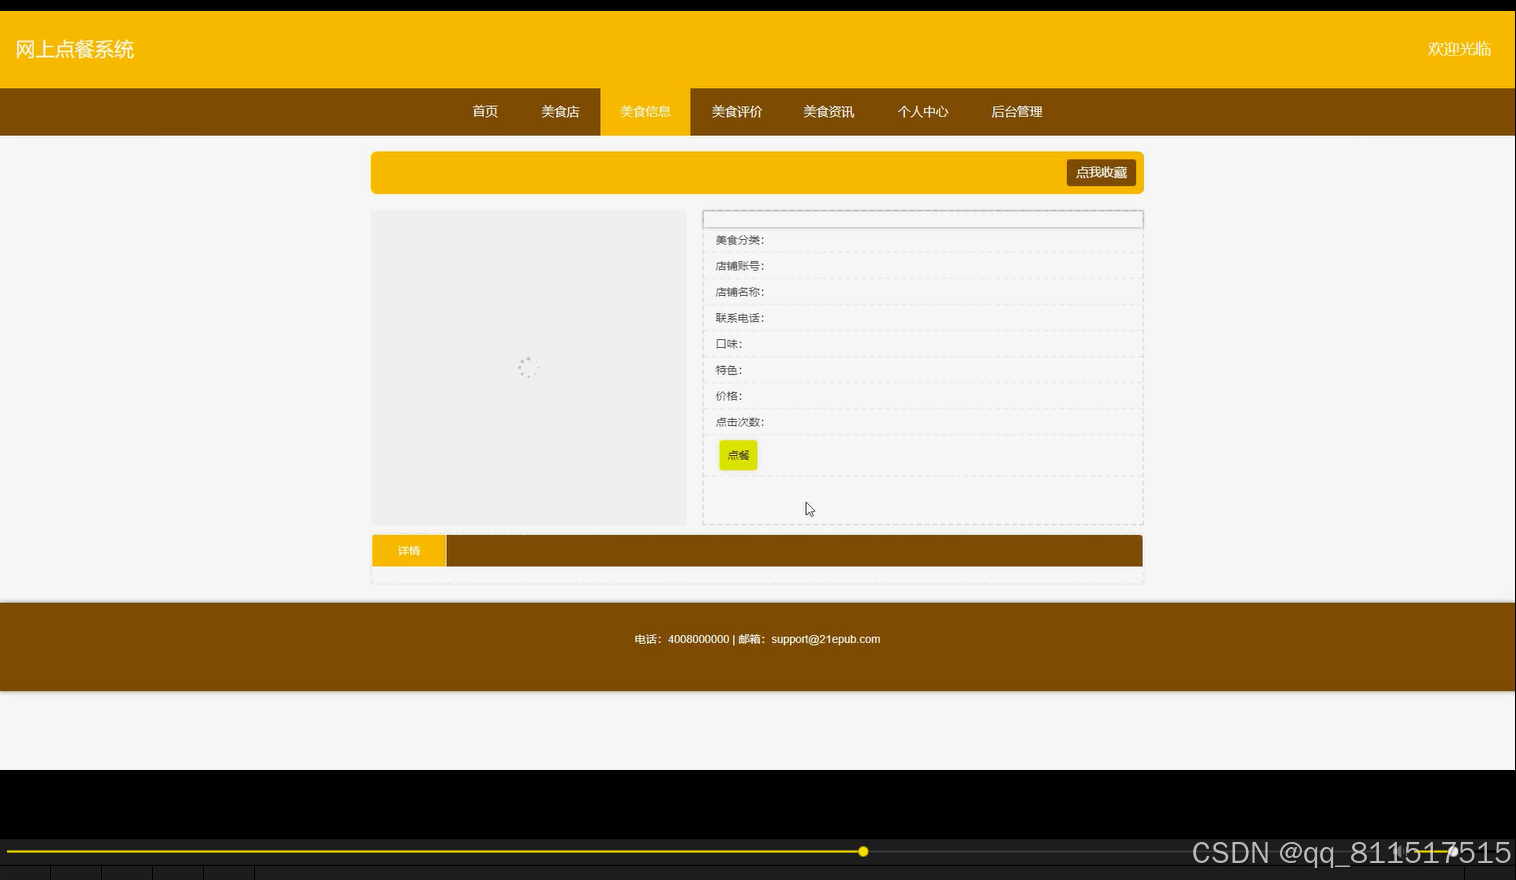Click the 欢迎光临 greeting text

pos(1459,49)
